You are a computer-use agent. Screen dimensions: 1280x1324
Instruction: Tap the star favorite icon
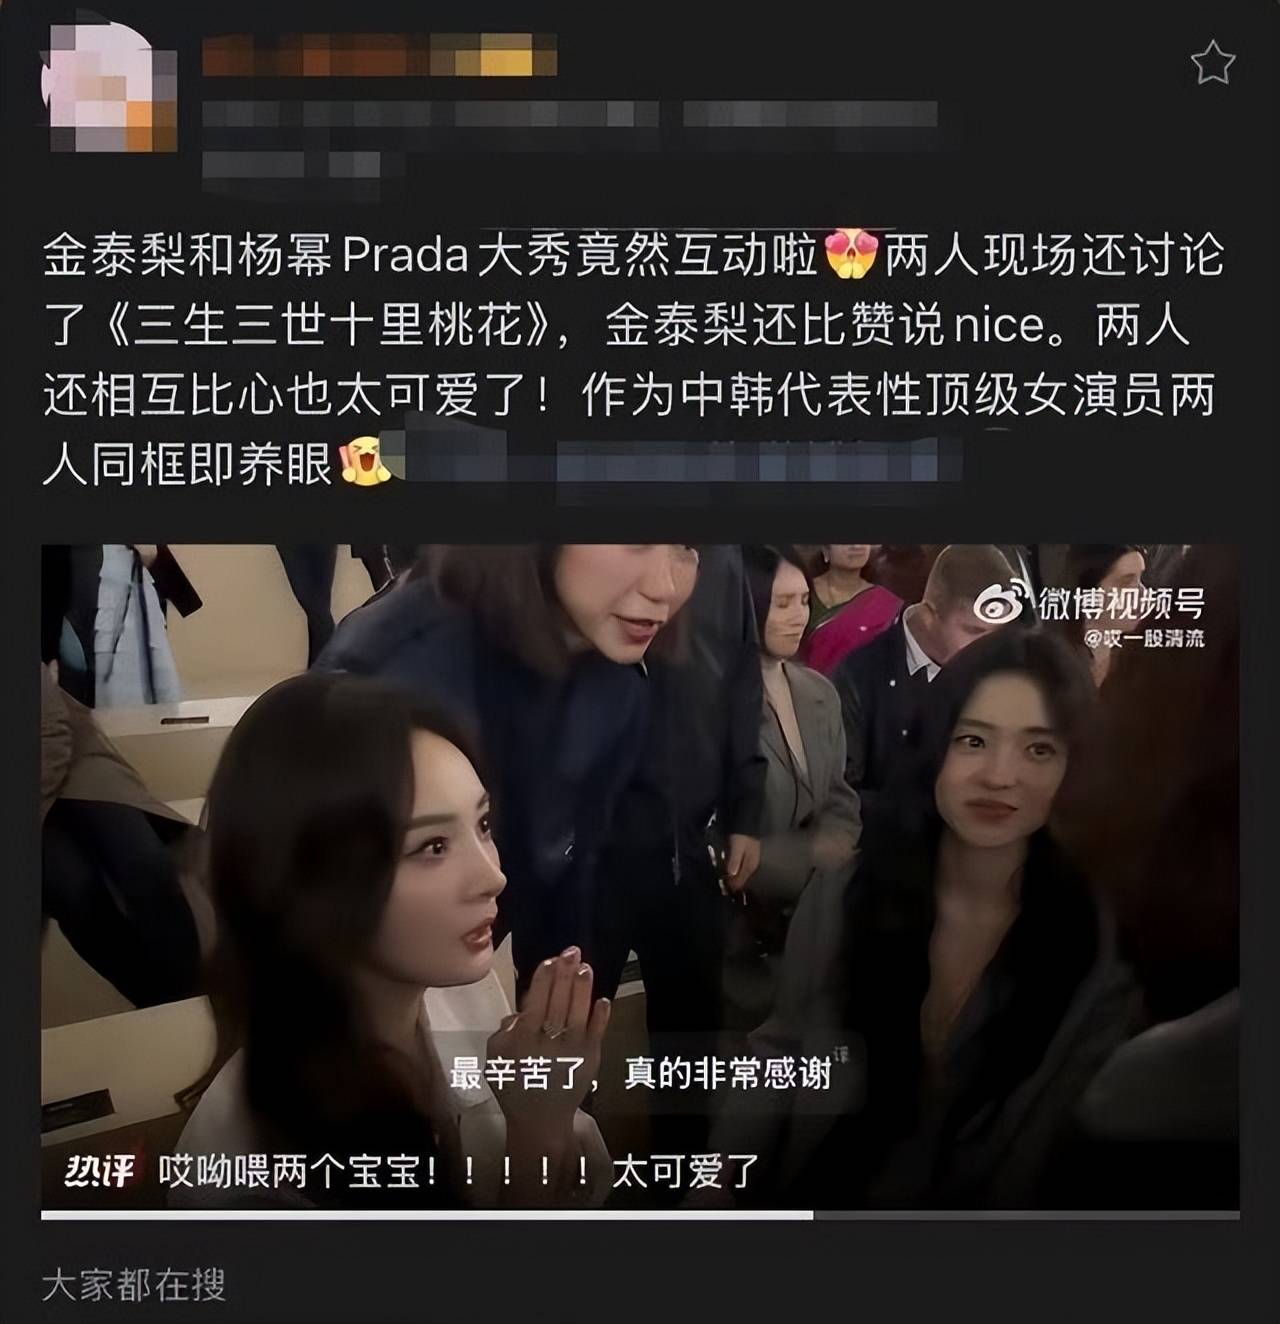point(1213,62)
